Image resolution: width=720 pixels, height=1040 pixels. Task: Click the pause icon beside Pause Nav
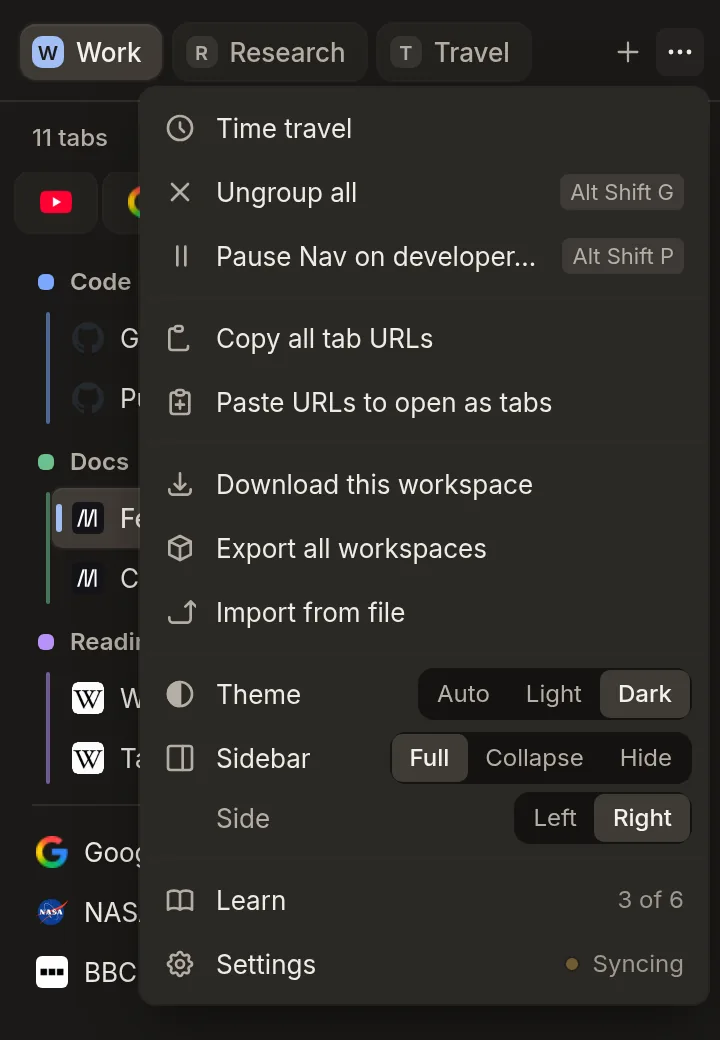[x=180, y=256]
